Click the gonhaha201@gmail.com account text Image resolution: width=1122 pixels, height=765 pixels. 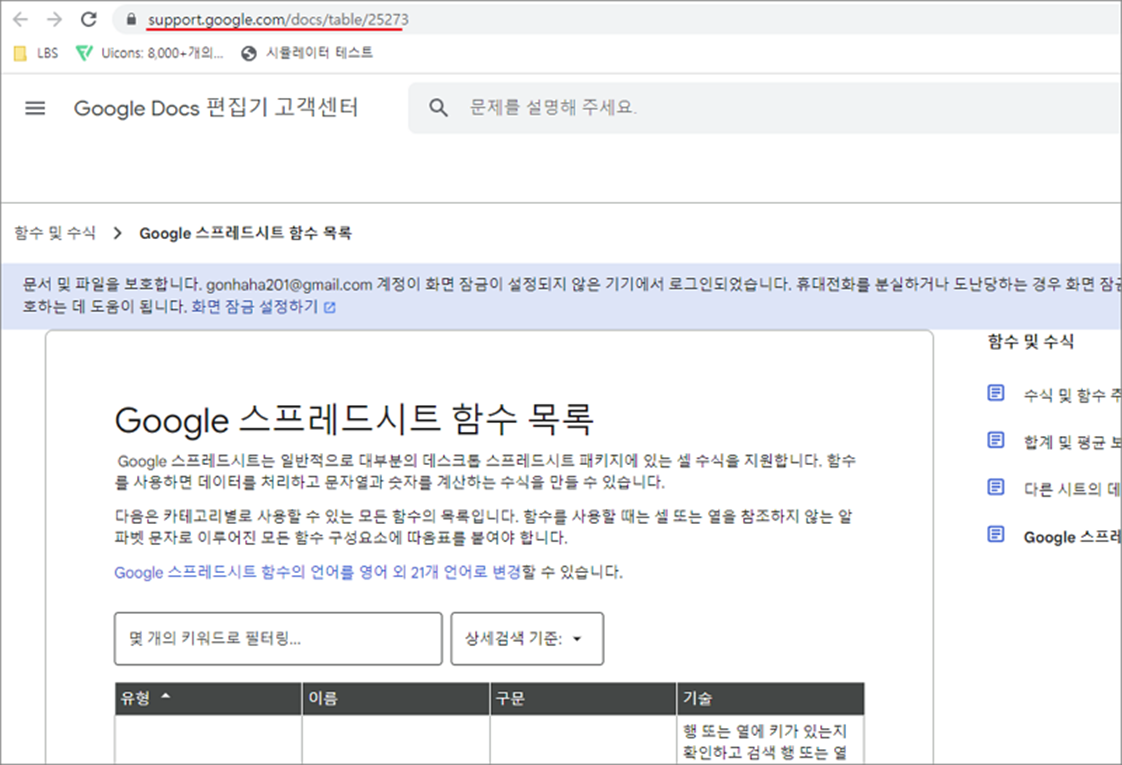[289, 285]
